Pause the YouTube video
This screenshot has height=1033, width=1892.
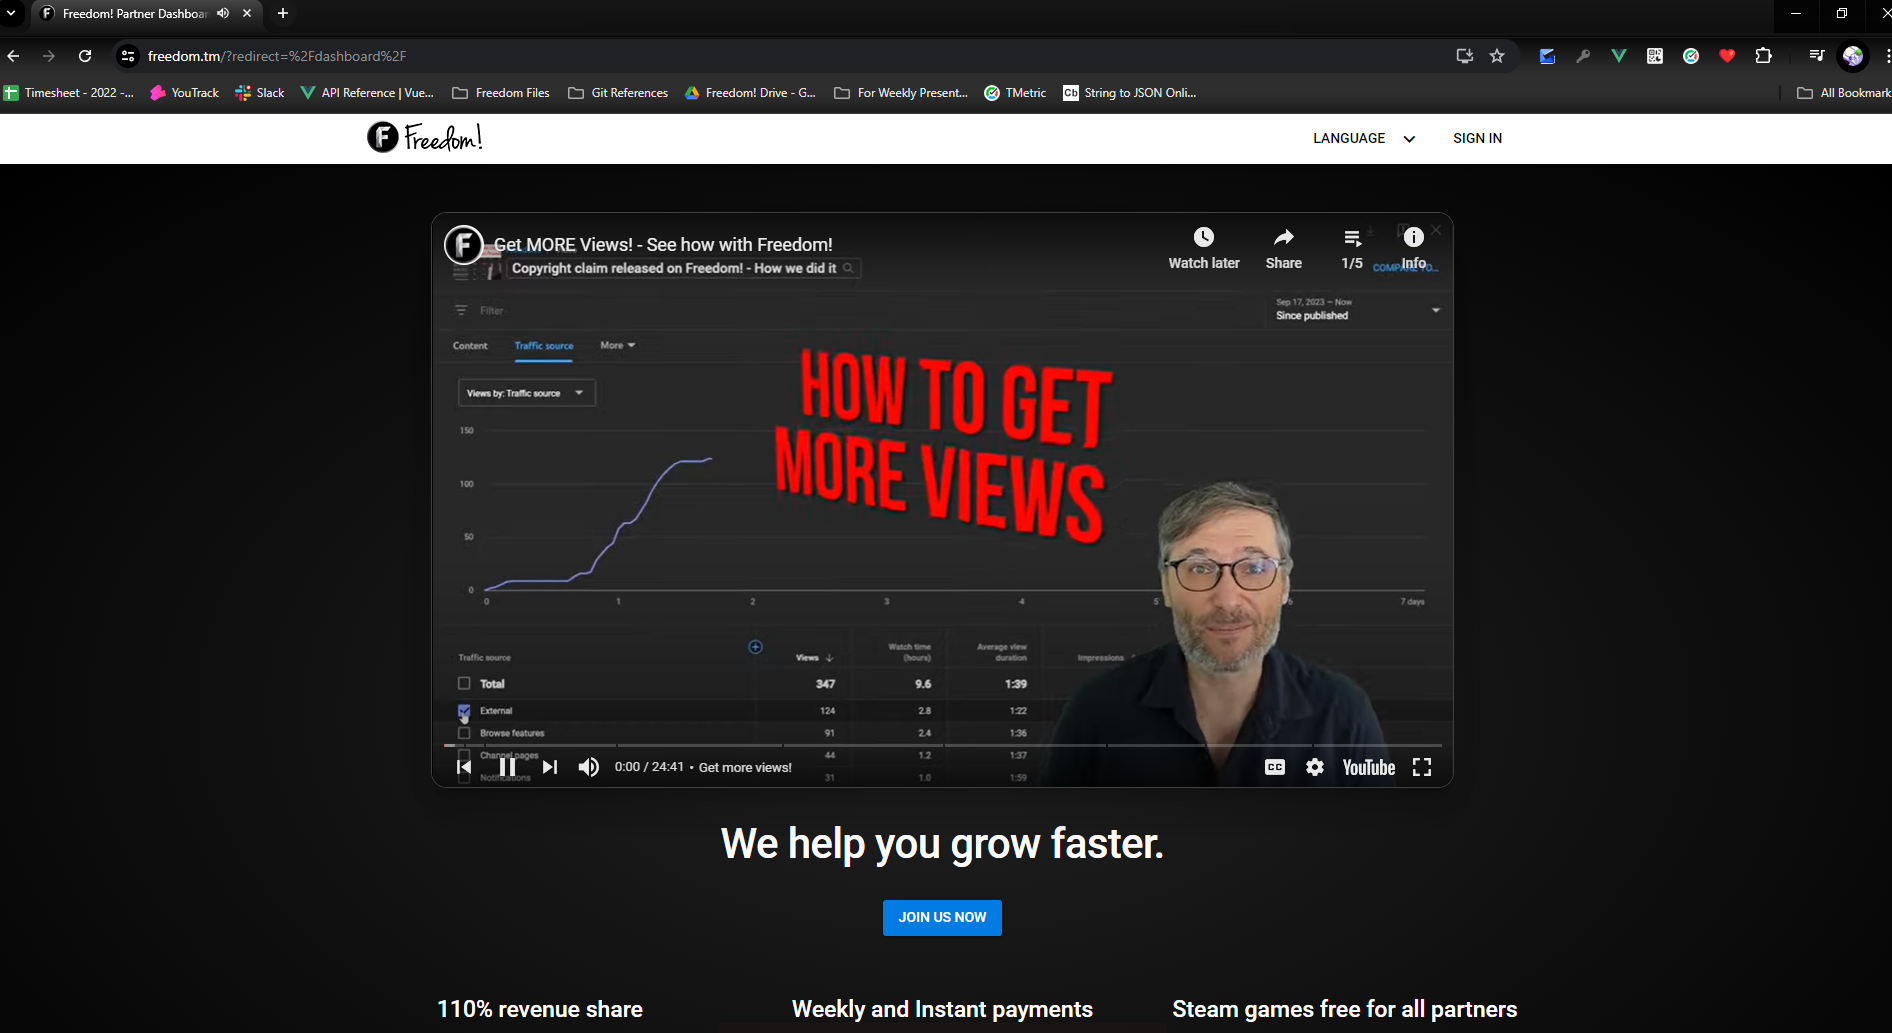click(x=507, y=767)
